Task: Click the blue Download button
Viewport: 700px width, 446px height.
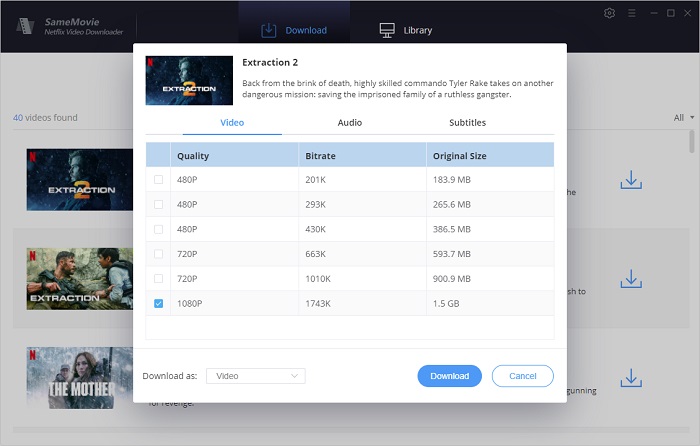Action: click(x=450, y=376)
